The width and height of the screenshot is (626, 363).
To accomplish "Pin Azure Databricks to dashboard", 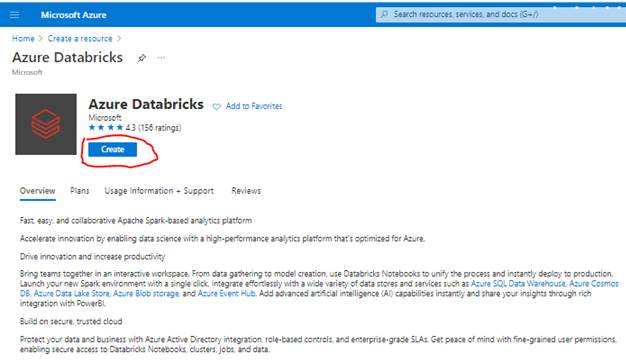I will [x=141, y=58].
